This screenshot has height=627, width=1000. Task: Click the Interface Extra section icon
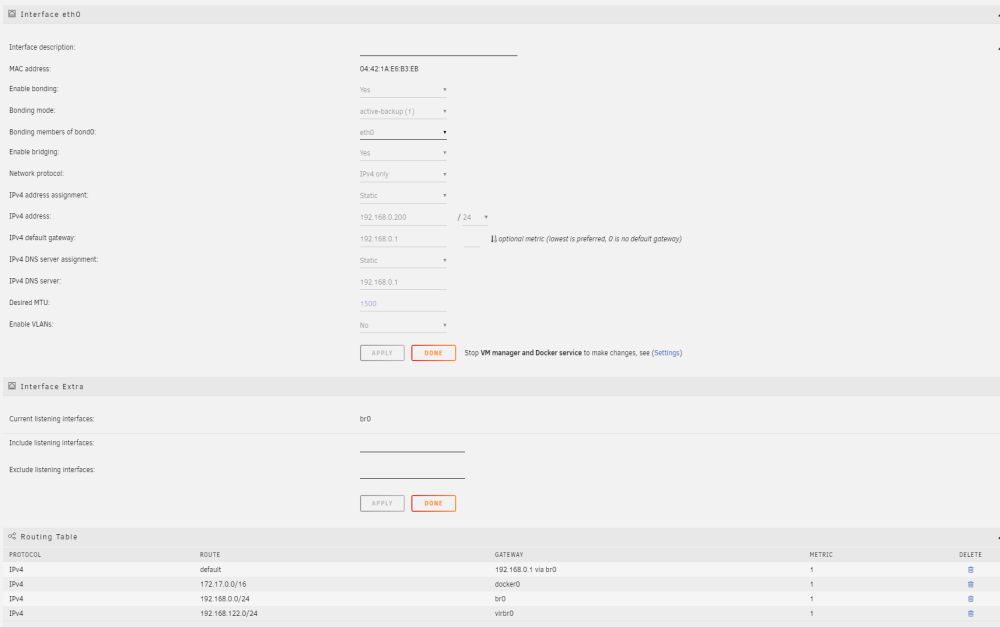(11, 386)
